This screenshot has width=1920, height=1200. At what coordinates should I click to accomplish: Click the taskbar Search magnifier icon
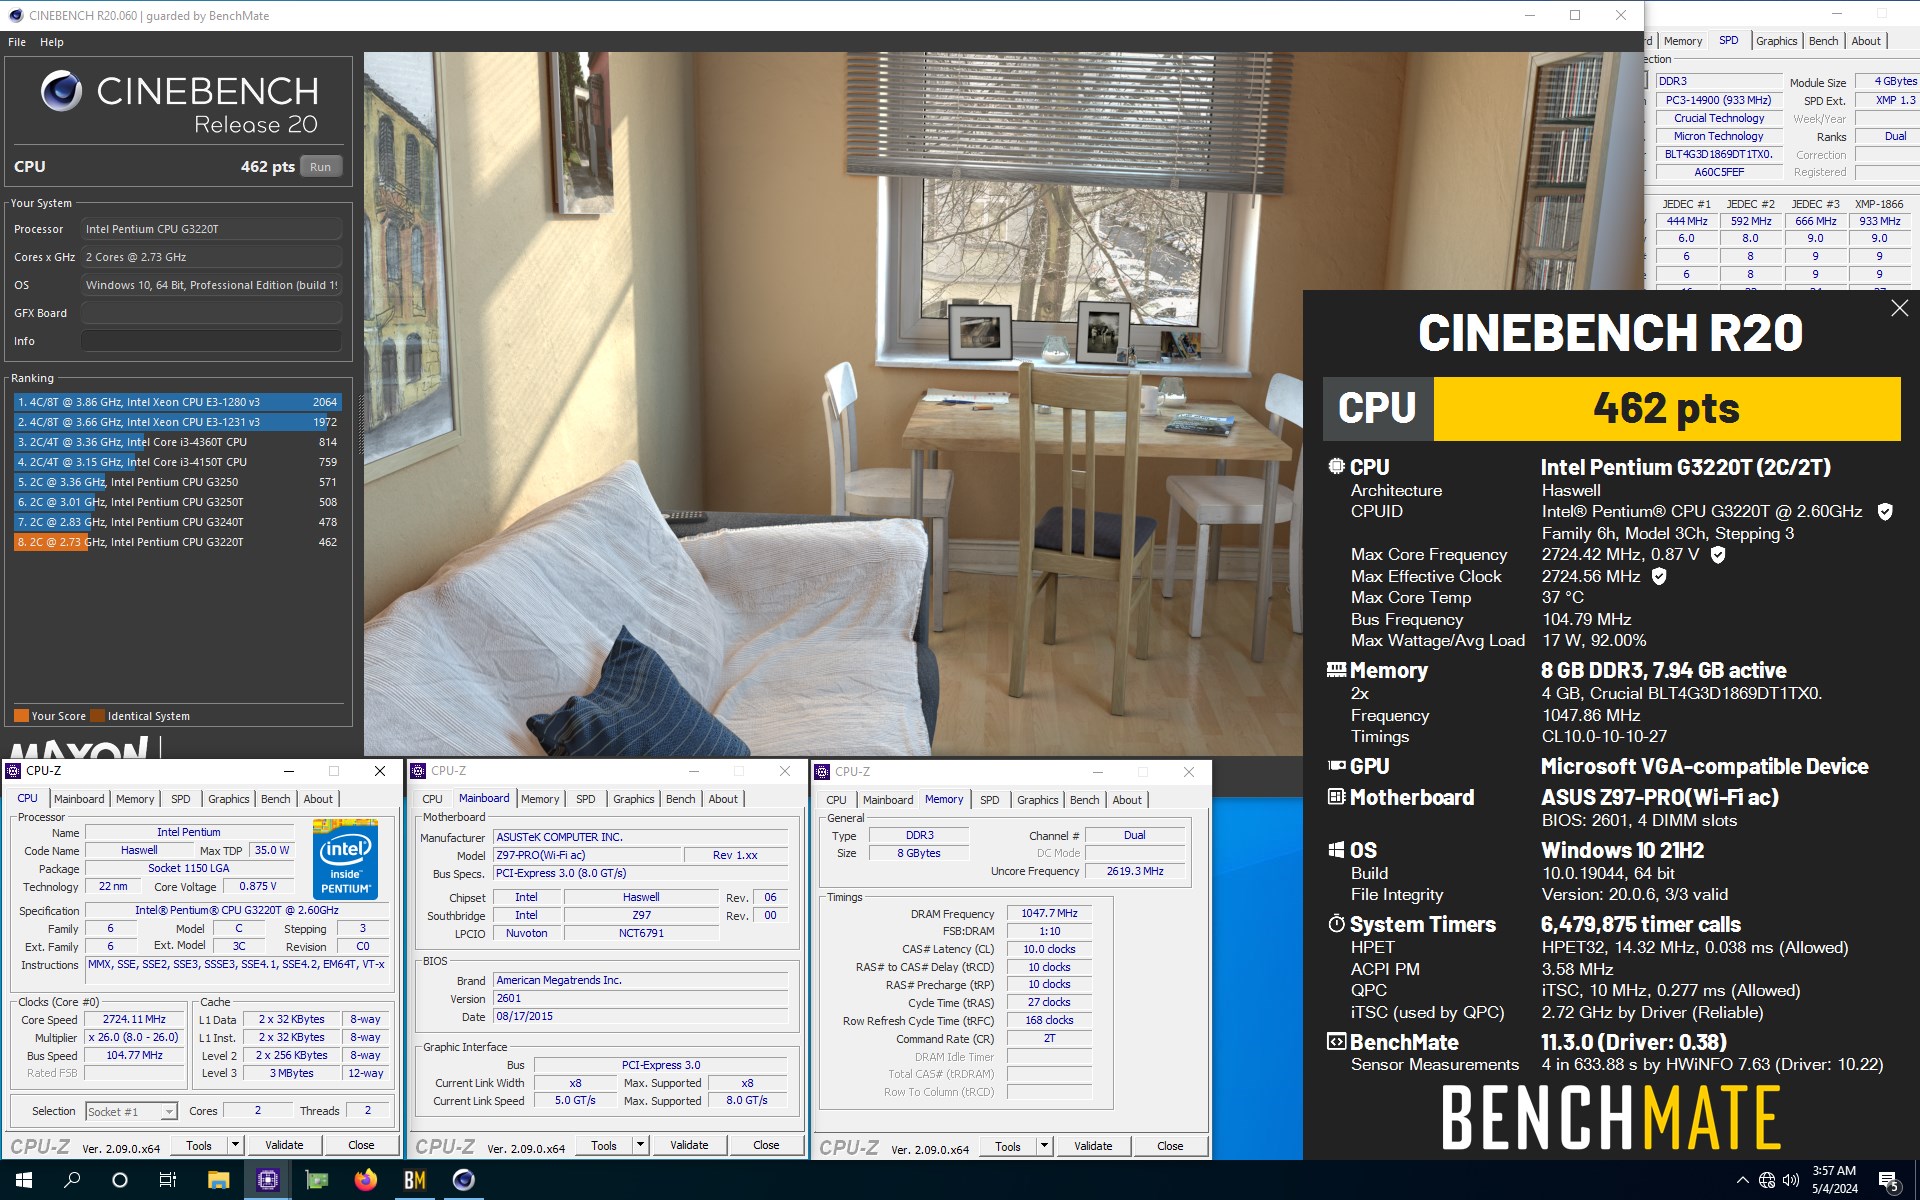coord(72,1180)
